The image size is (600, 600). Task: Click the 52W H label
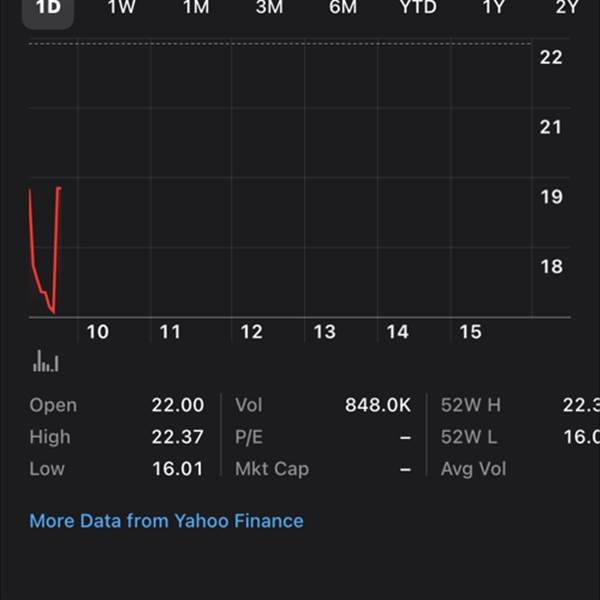[x=470, y=405]
